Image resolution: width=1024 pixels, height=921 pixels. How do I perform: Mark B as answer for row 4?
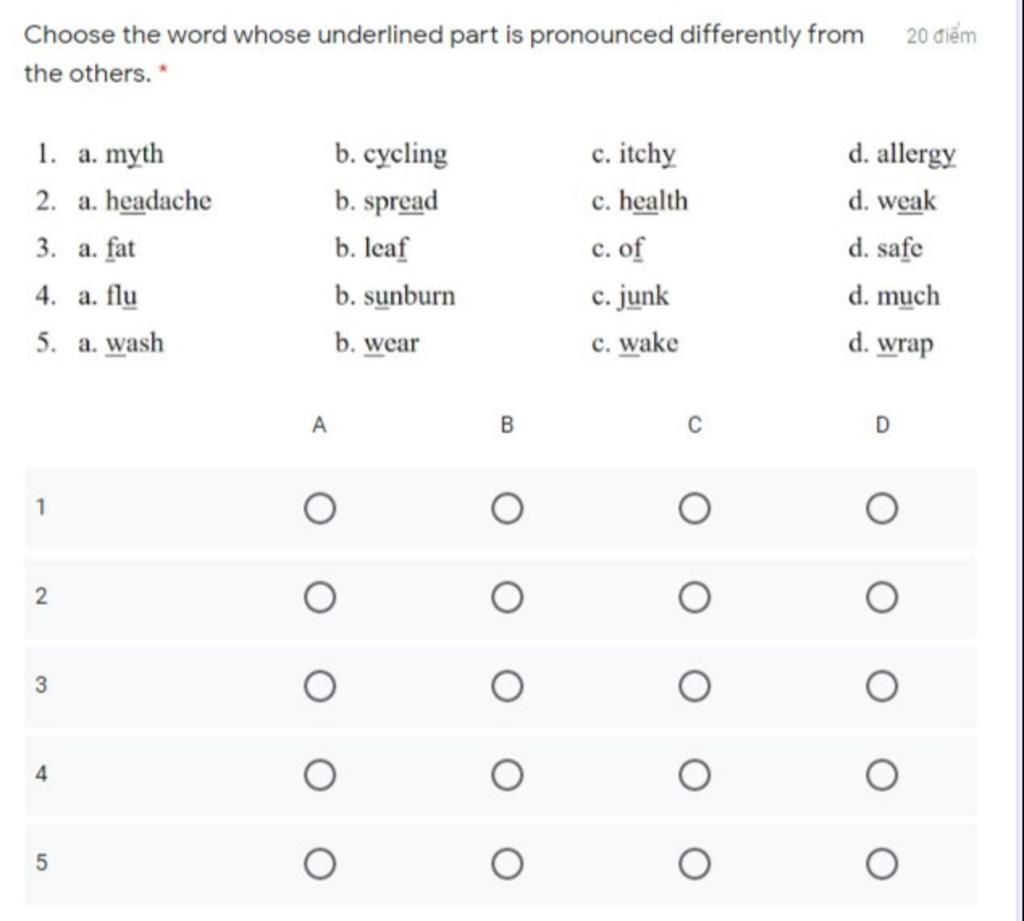coord(507,775)
